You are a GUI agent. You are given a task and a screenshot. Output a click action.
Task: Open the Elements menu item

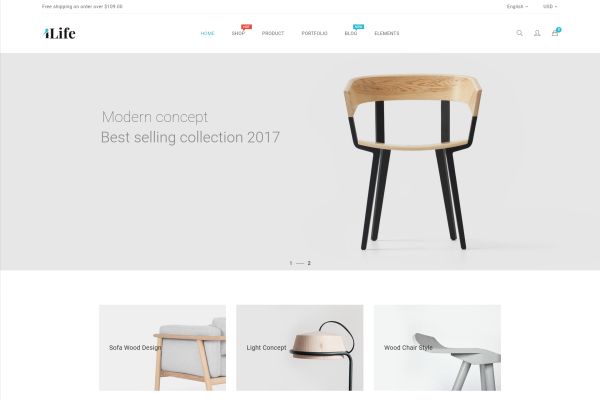point(386,33)
